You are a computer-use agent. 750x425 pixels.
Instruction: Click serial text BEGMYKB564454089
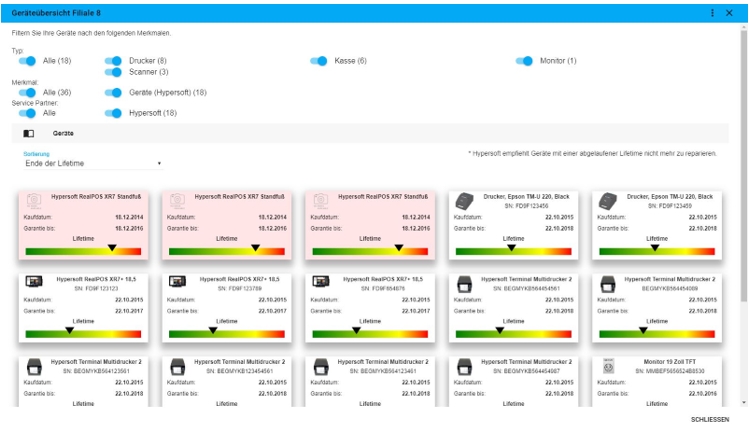click(x=670, y=289)
